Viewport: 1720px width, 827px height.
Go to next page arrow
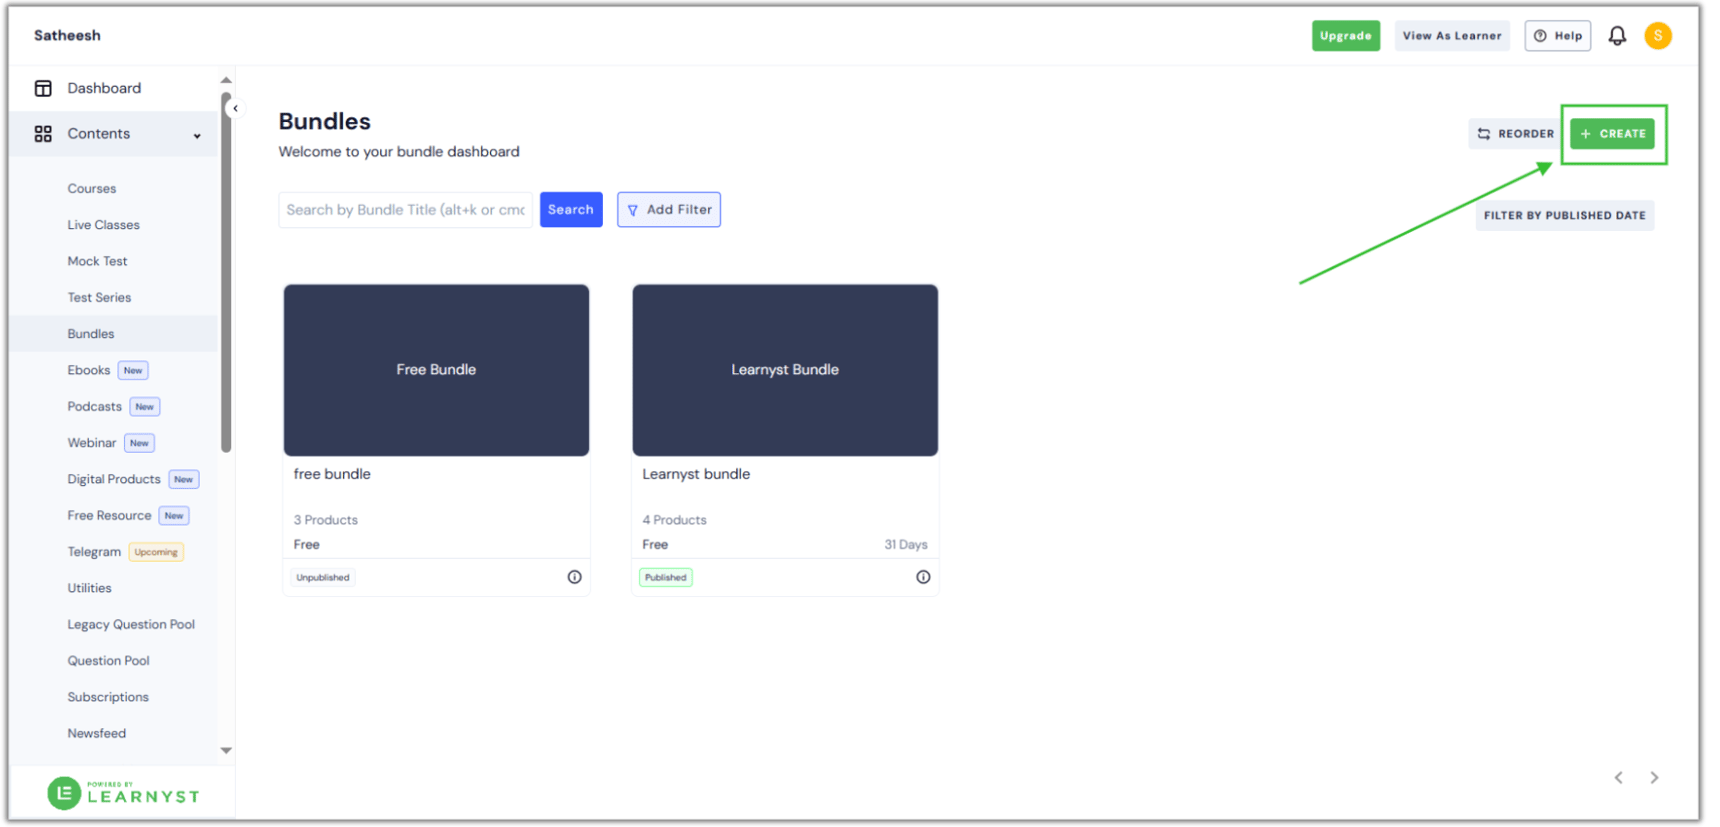click(x=1654, y=777)
